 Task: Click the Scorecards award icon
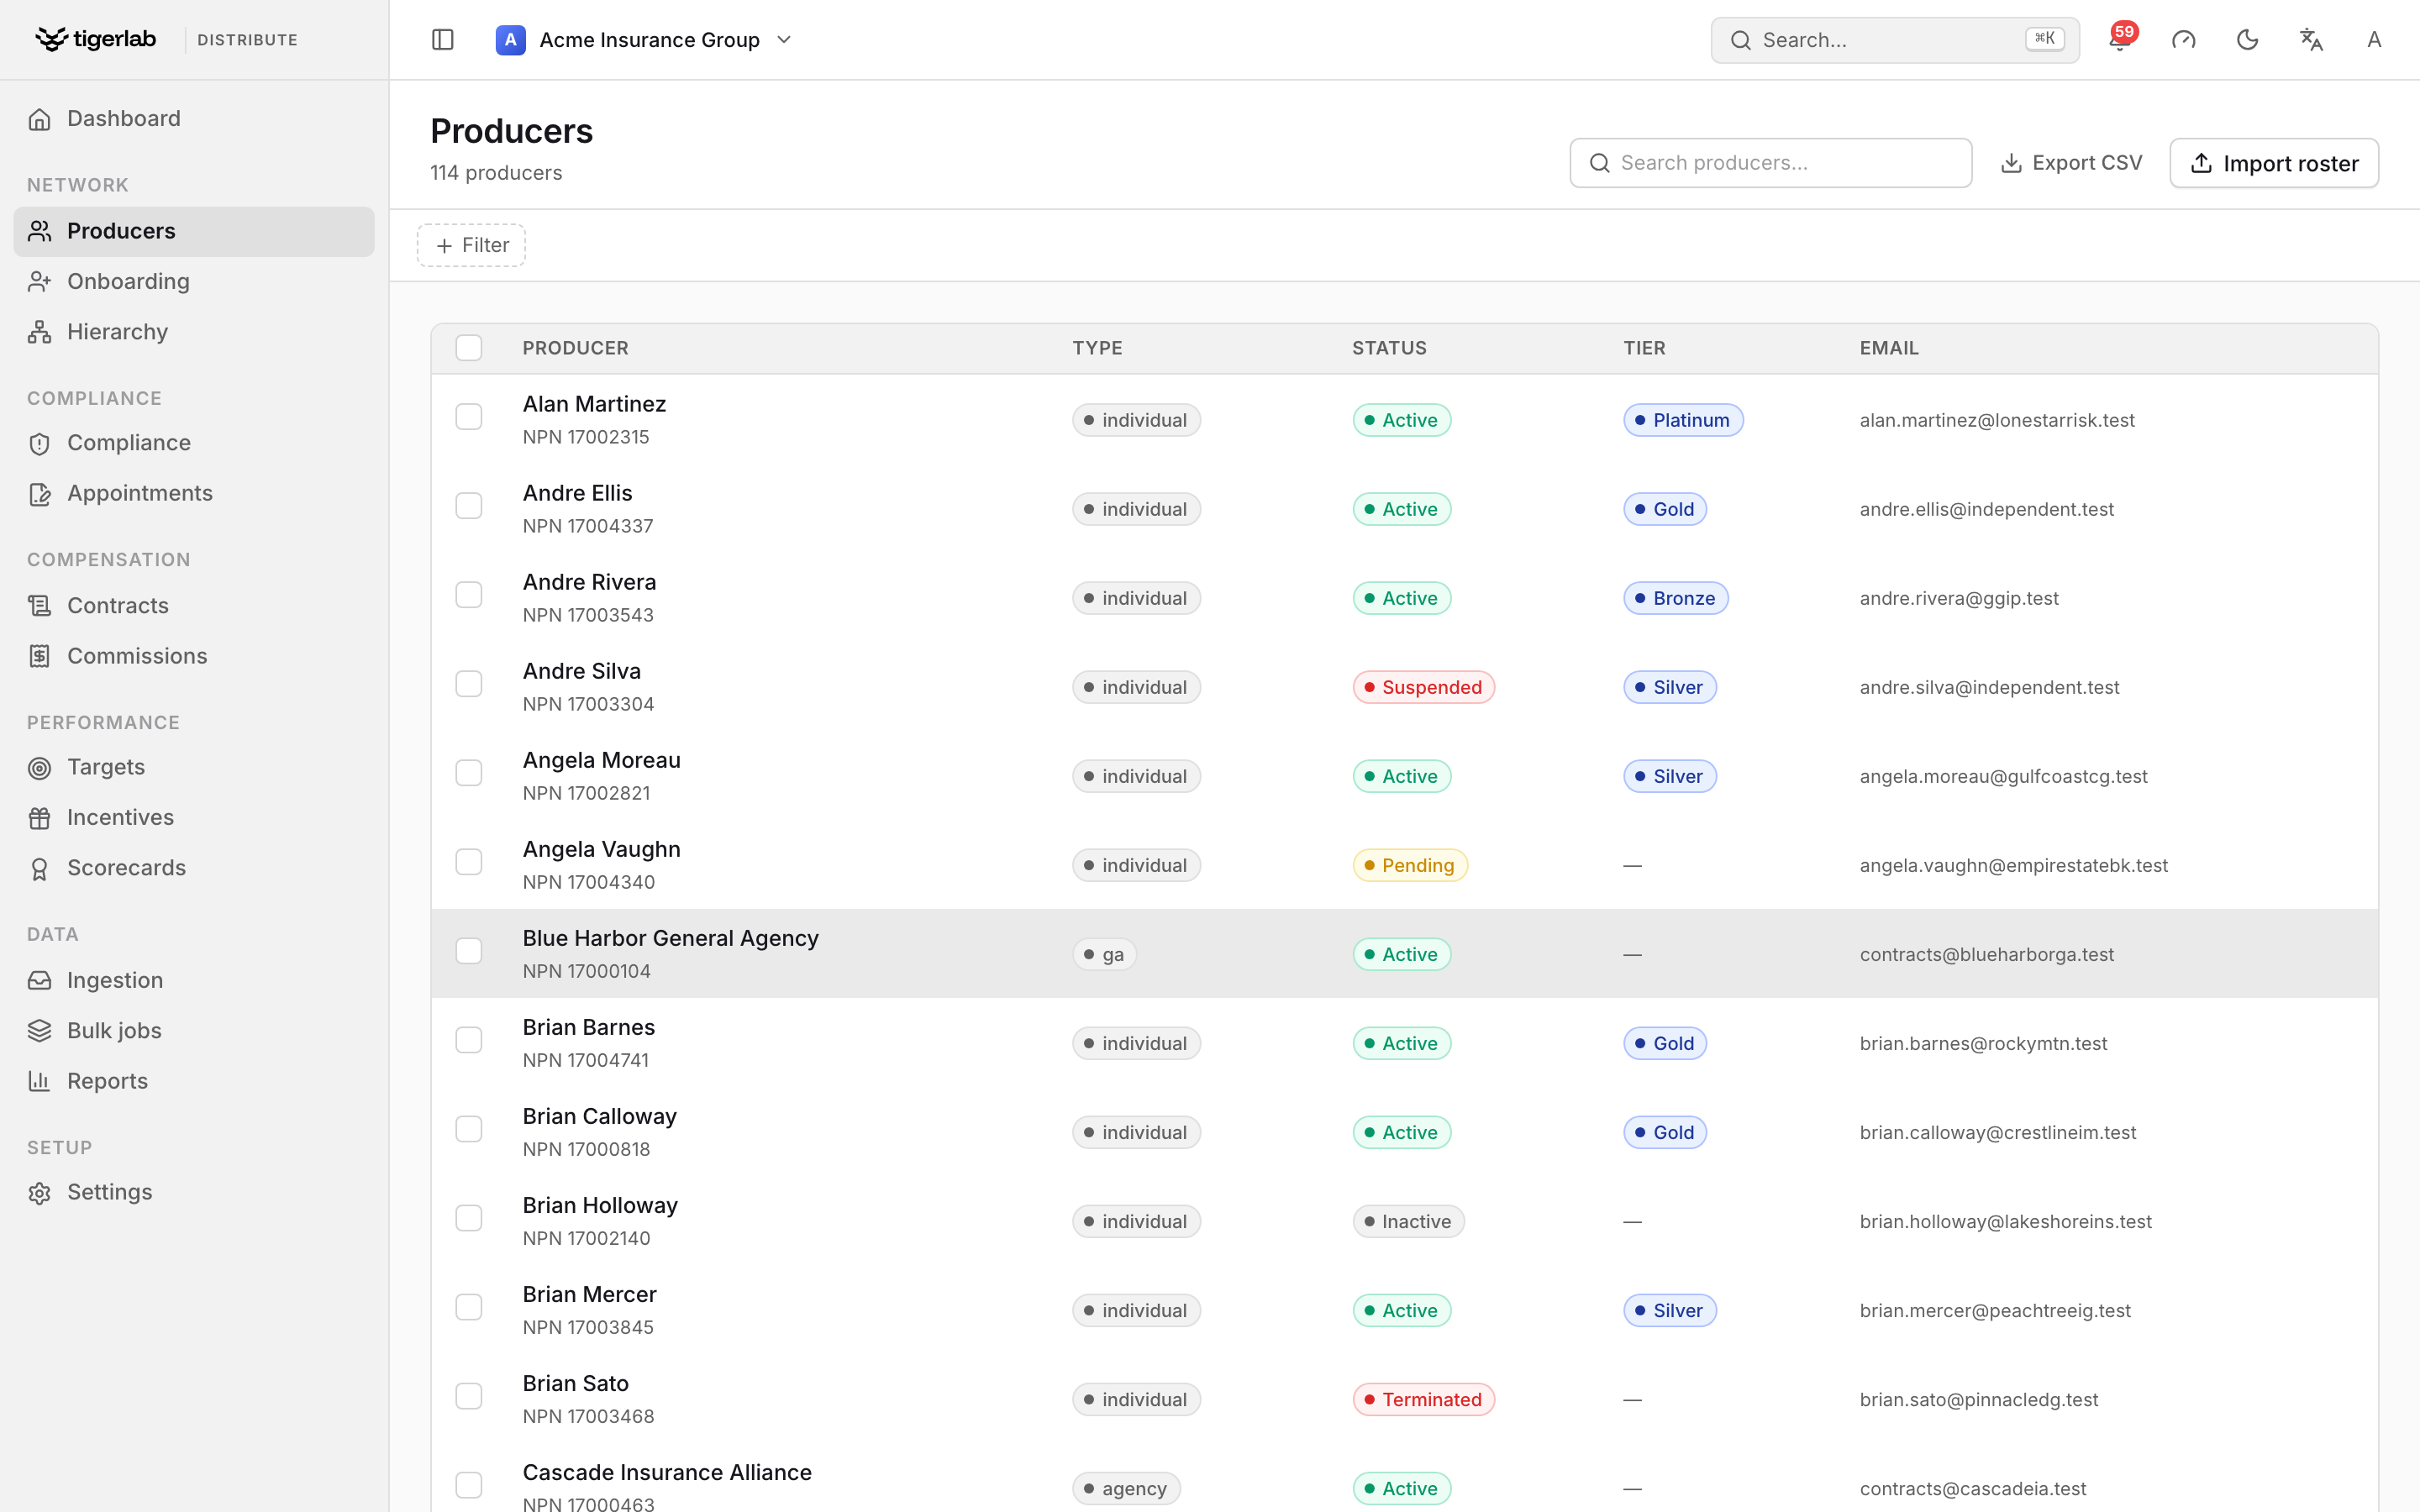point(40,868)
